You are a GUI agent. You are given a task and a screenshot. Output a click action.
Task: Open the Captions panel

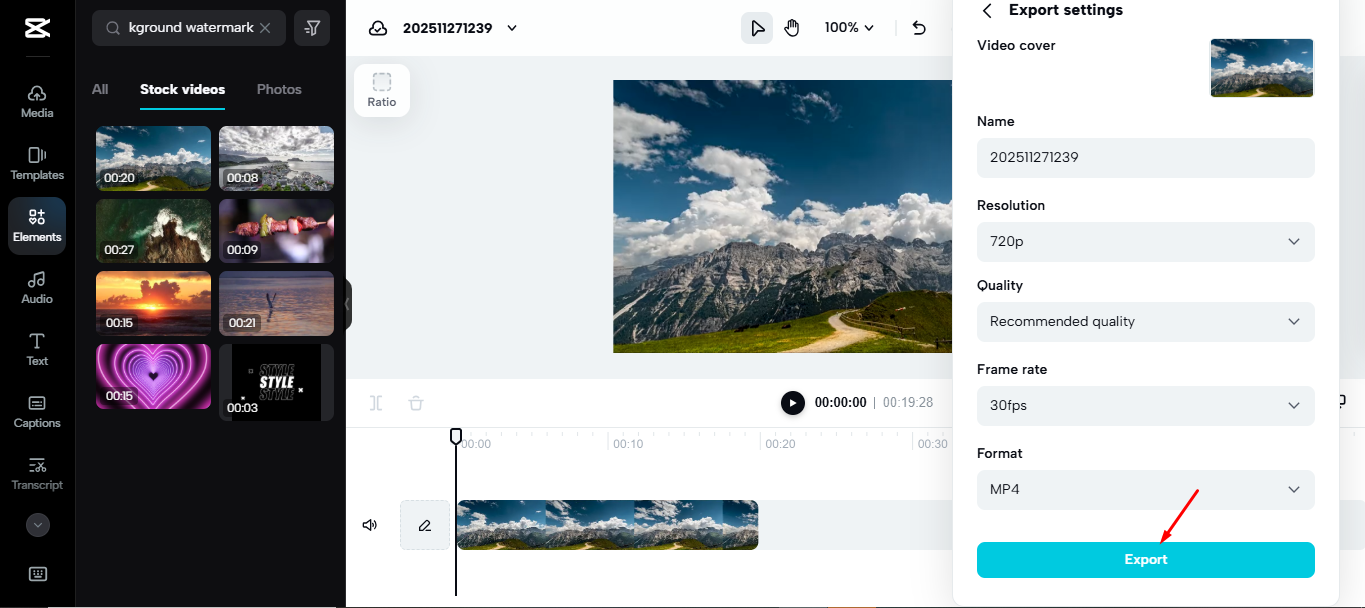coord(36,412)
